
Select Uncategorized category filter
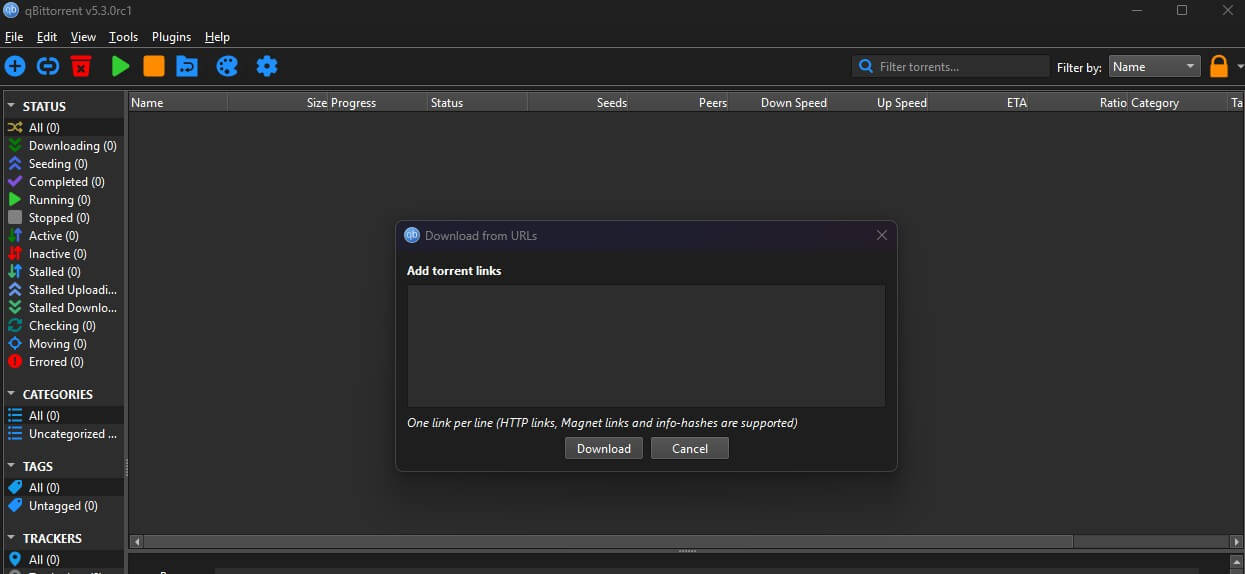62,434
